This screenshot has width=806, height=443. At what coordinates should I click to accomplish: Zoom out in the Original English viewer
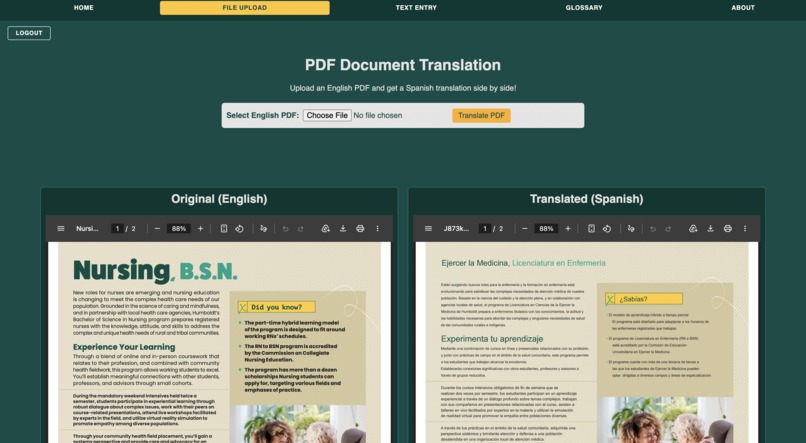tap(157, 229)
